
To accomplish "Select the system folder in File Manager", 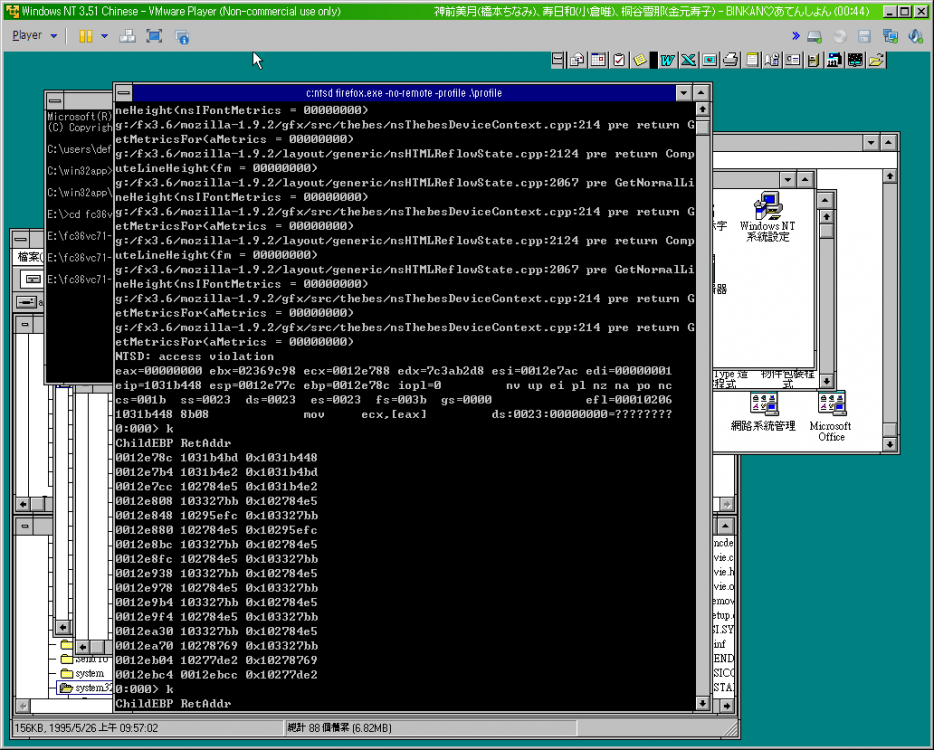I will coord(88,673).
